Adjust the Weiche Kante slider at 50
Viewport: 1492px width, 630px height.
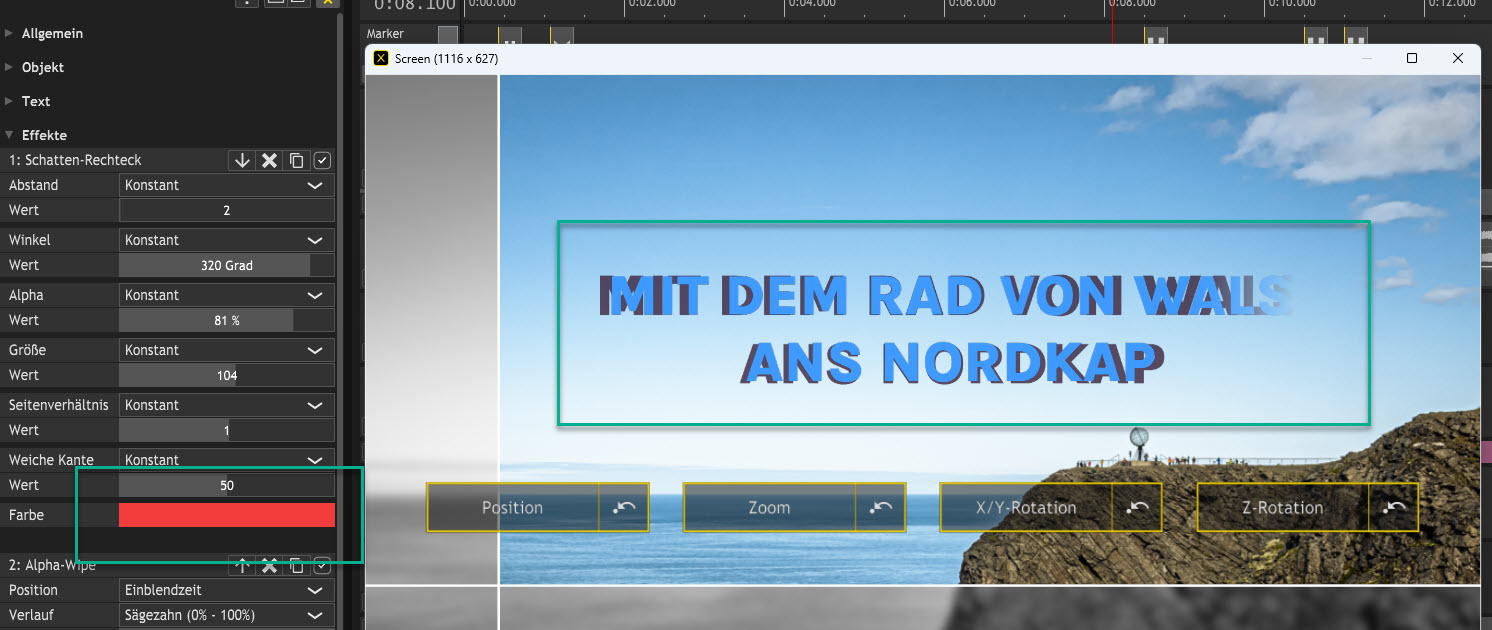(227, 485)
